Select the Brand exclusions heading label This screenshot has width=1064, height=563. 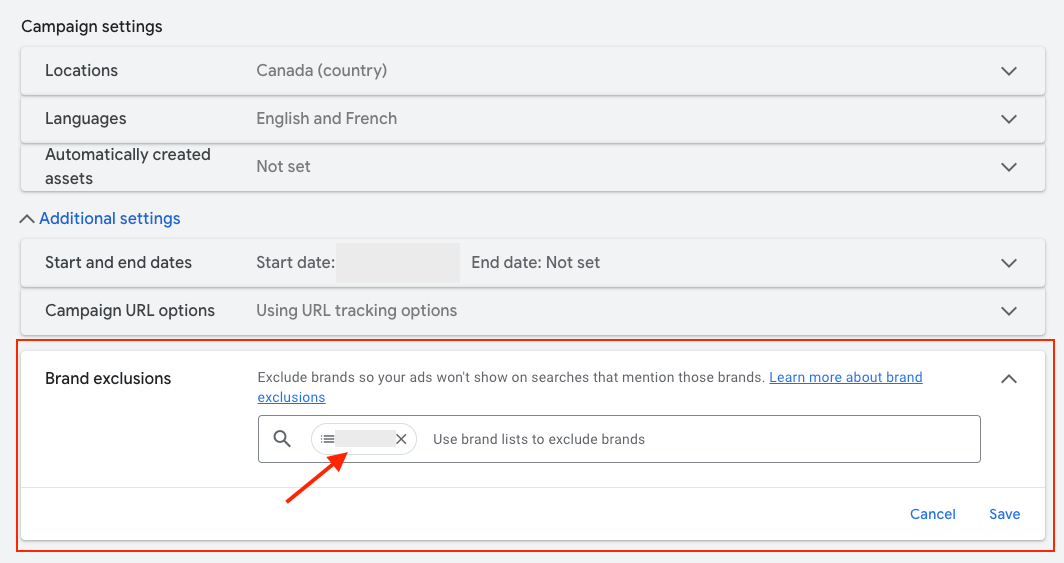108,378
